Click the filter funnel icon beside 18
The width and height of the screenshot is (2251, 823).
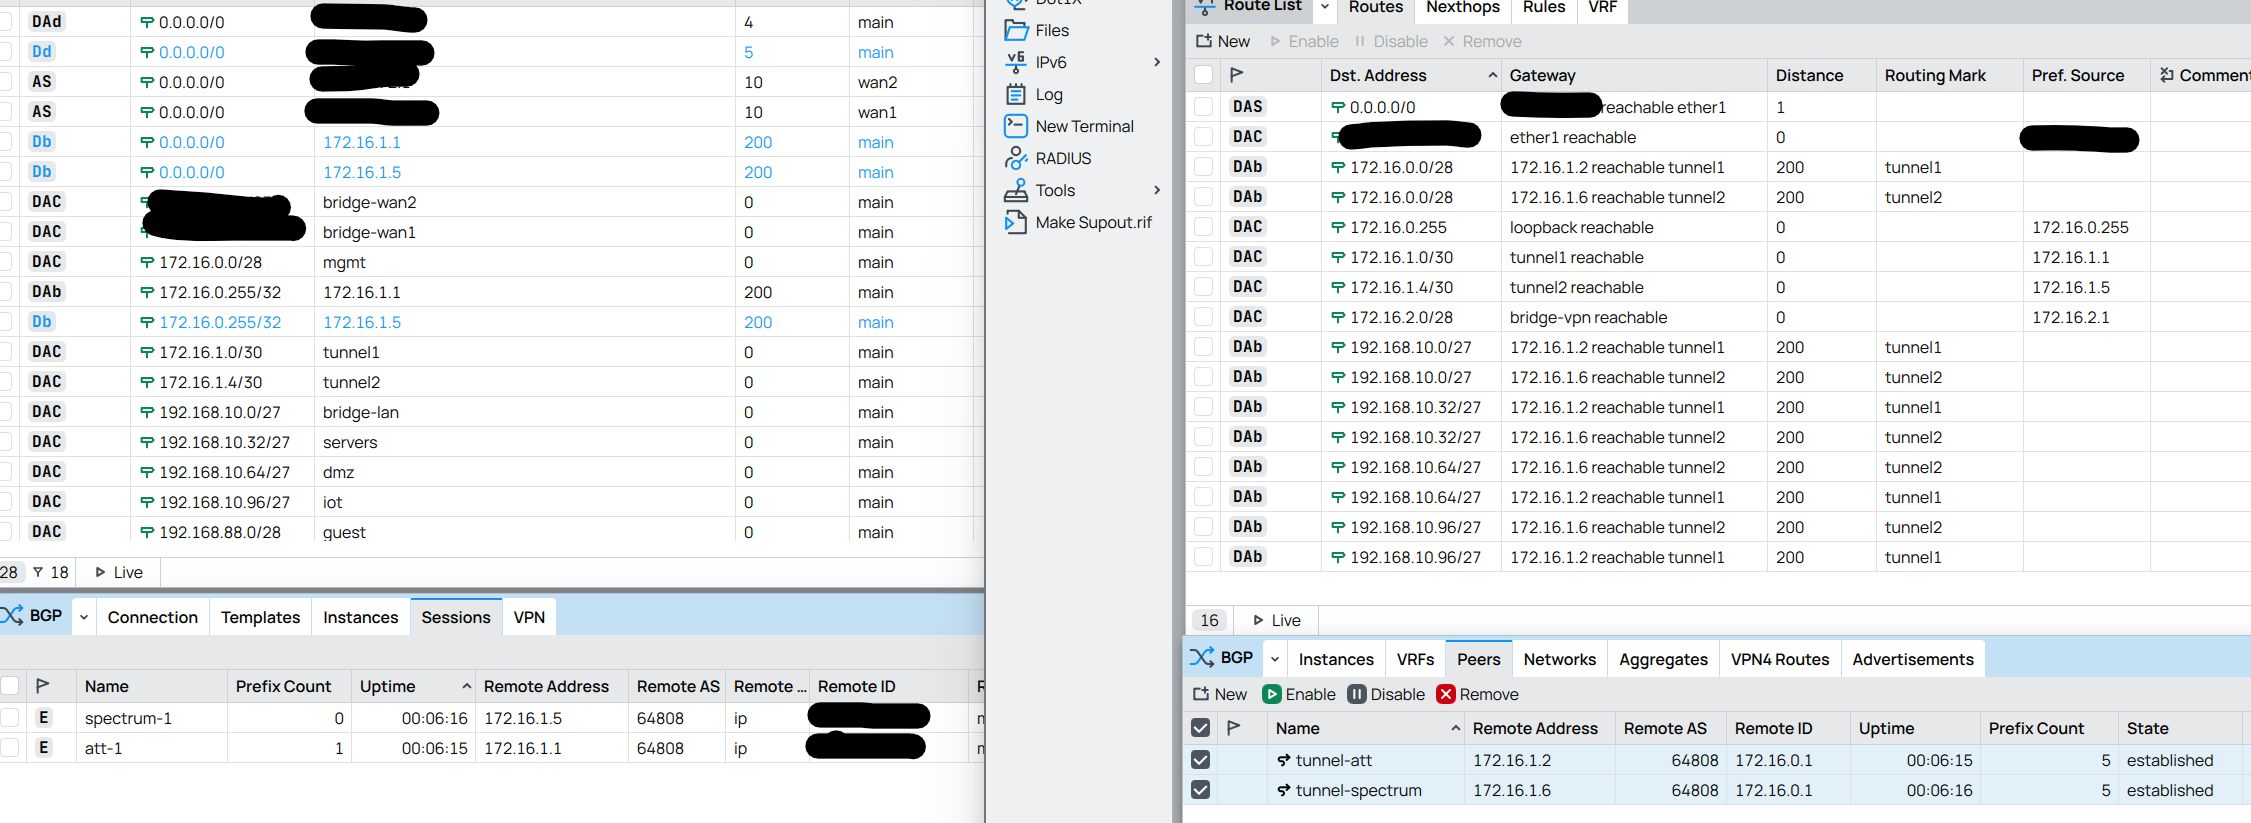coord(38,572)
